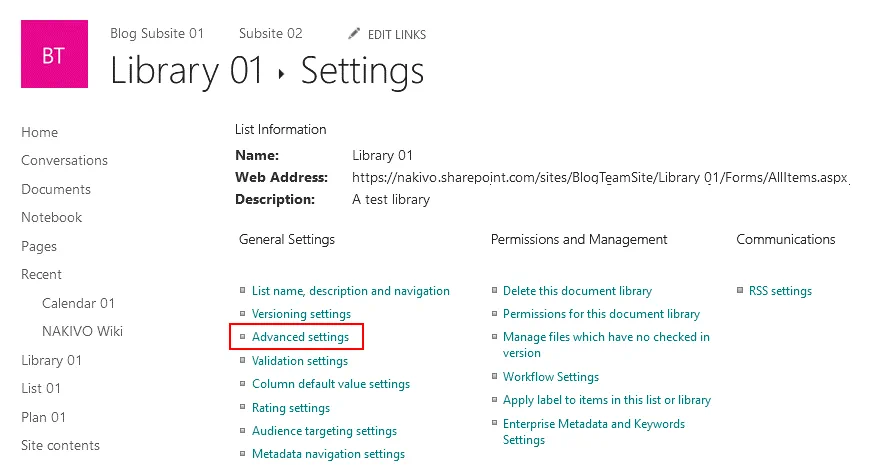Screen dimensions: 887x465
Task: Open Versioning settings
Action: 301,314
